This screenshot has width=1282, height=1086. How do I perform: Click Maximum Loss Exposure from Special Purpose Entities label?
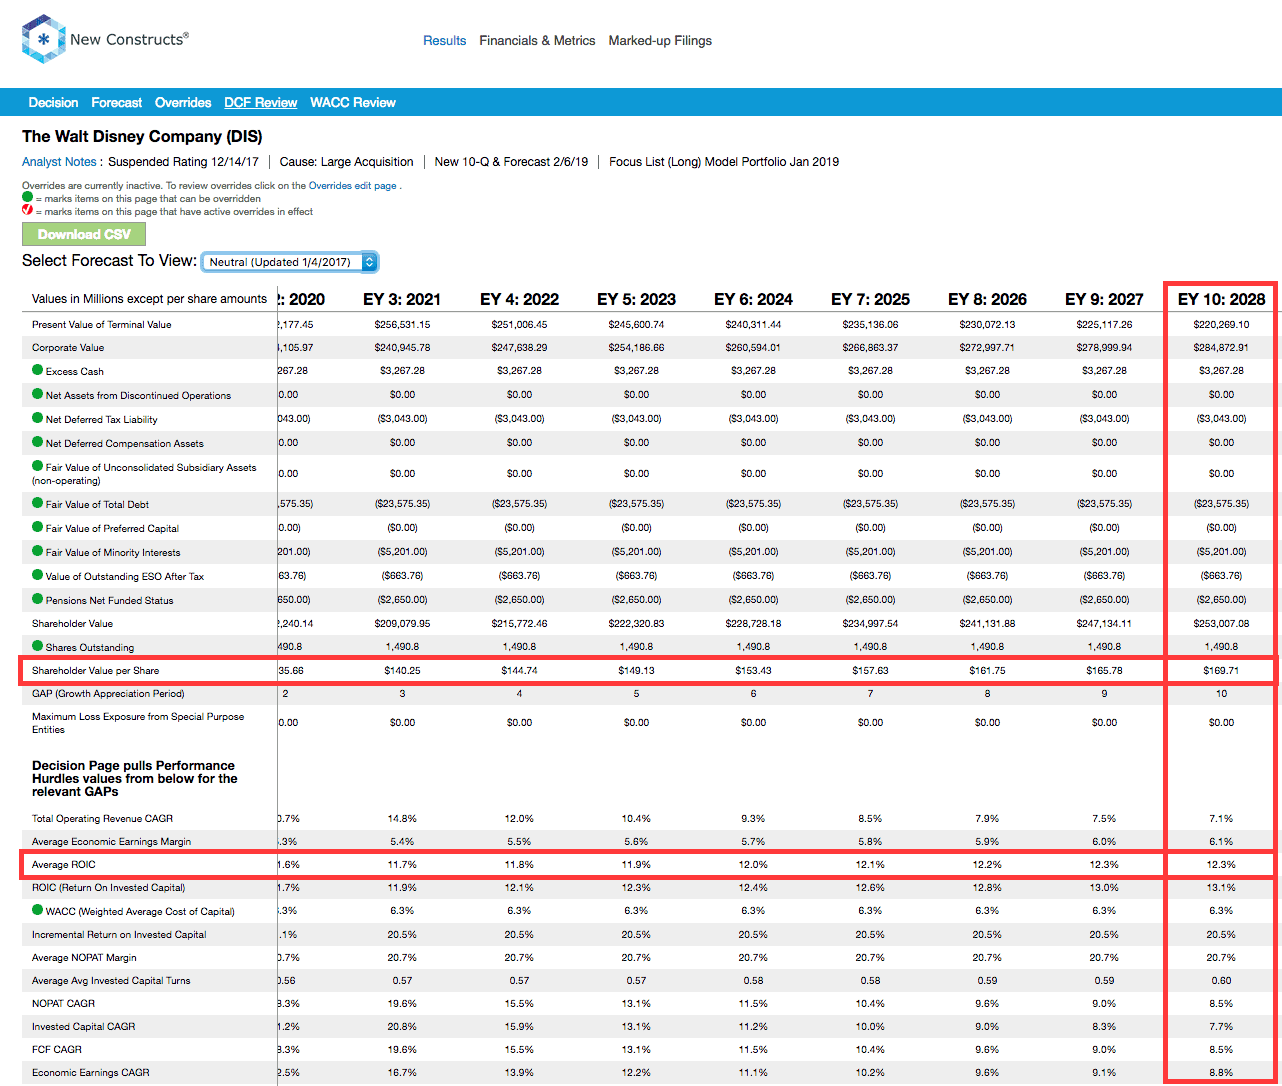point(138,722)
